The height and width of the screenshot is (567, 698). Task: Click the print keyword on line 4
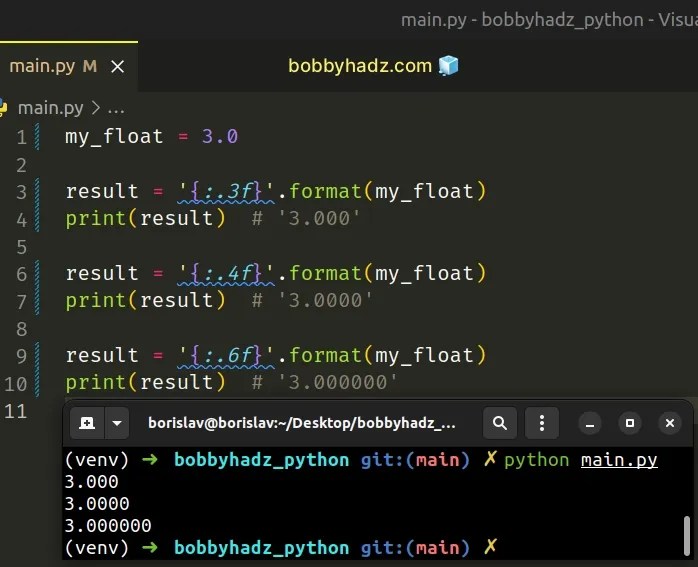point(96,219)
